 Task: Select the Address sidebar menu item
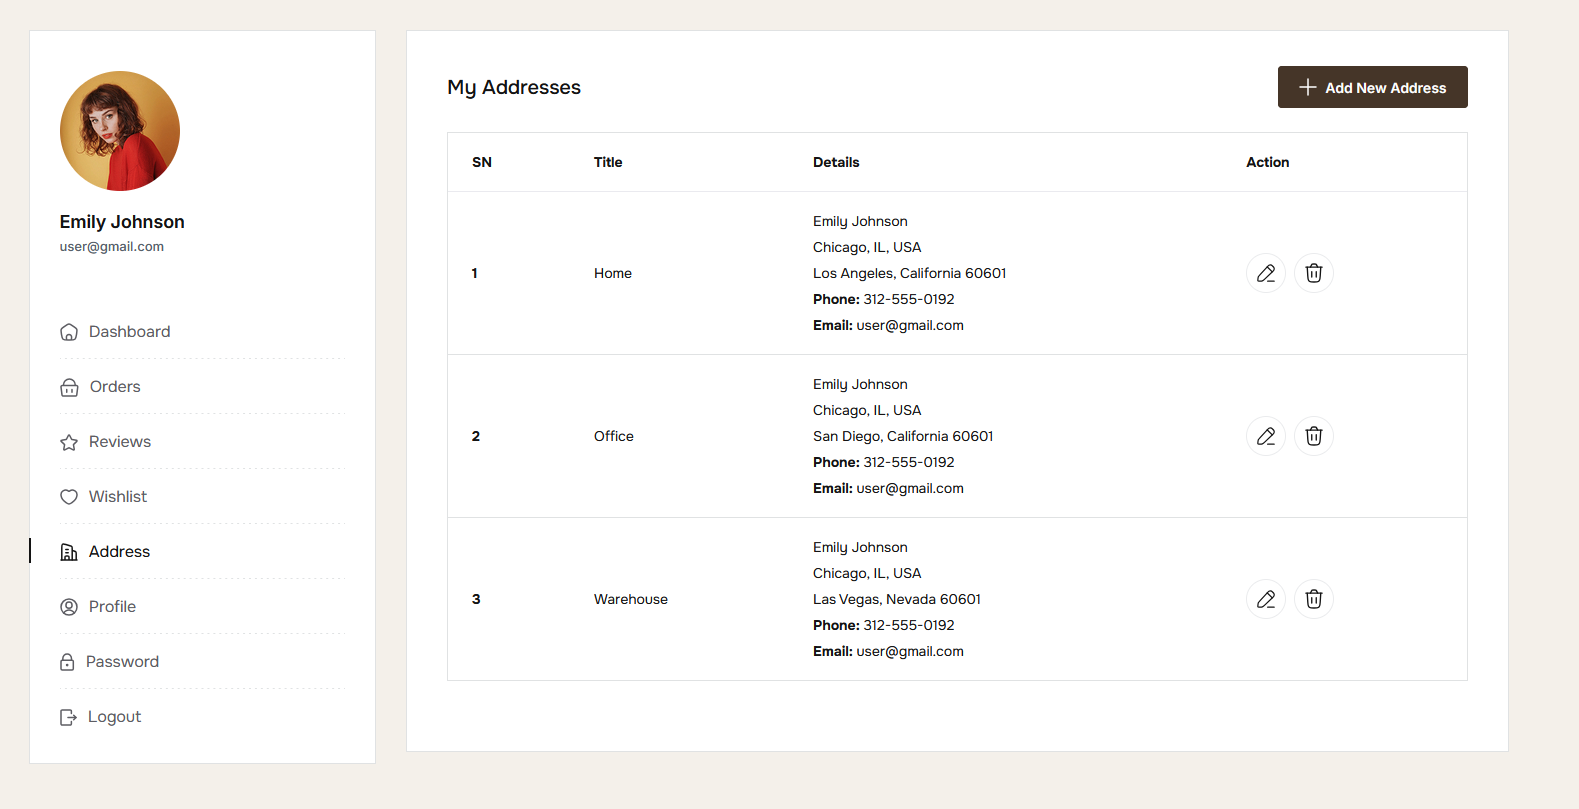[119, 552]
